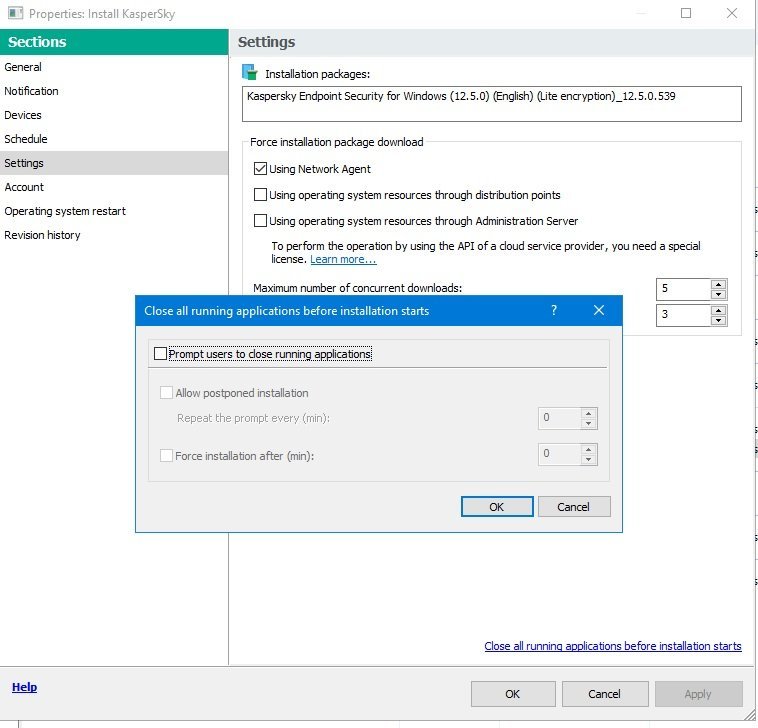Select the Settings section
The height and width of the screenshot is (728, 758).
114,163
